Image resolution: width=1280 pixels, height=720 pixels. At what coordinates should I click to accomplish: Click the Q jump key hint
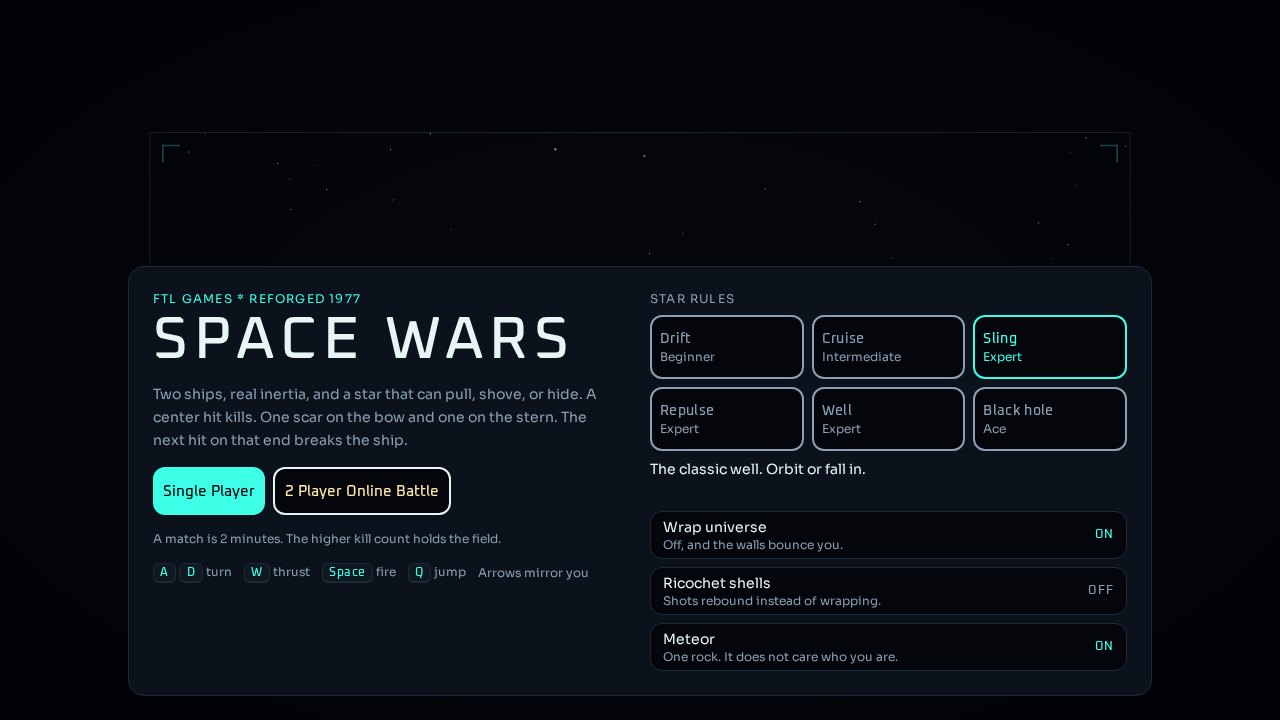419,572
